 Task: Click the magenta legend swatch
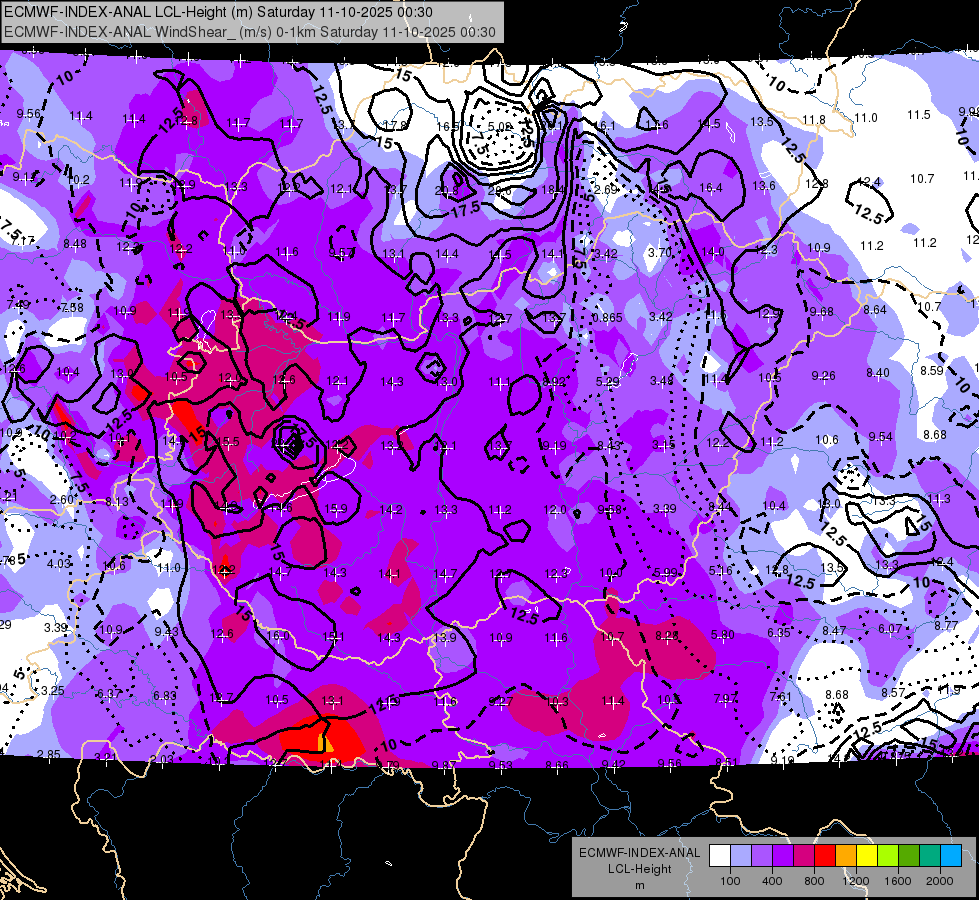(x=804, y=856)
